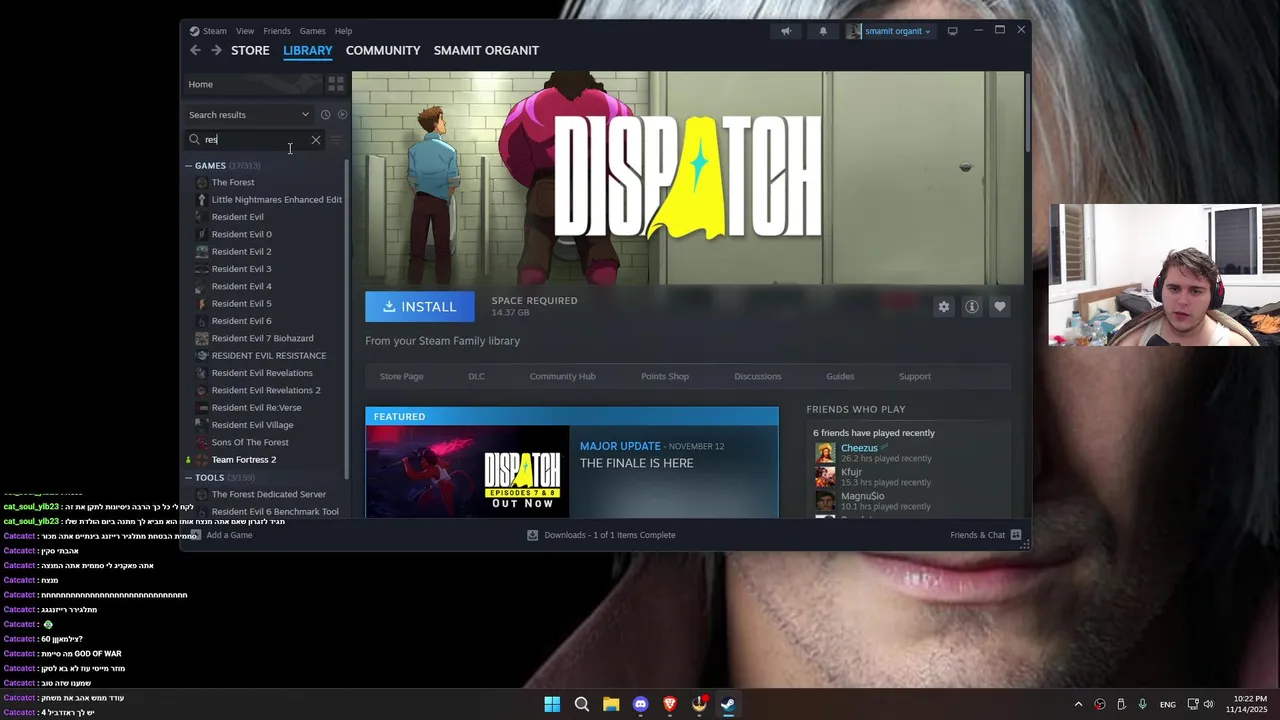
Task: Open Search results collection dropdown
Action: (250, 115)
